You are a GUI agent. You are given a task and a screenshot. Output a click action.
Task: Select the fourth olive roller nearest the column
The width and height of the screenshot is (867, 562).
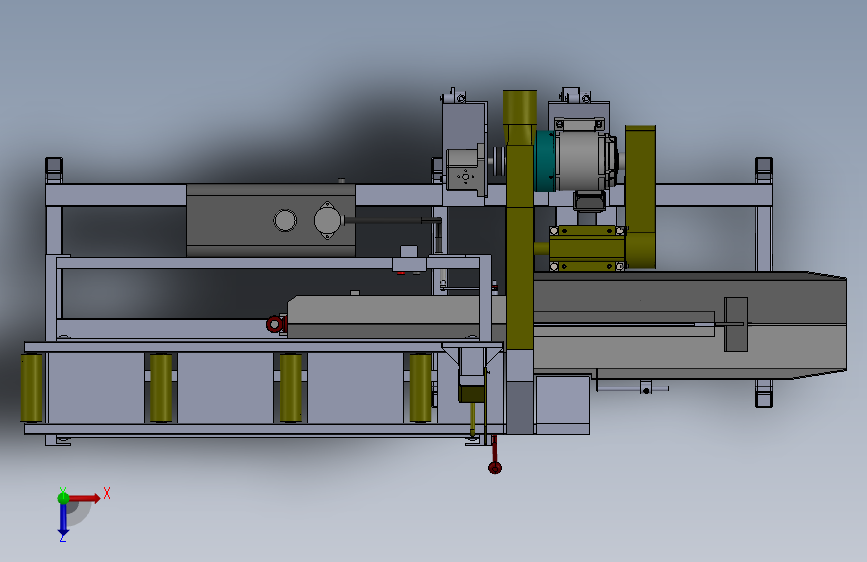420,388
